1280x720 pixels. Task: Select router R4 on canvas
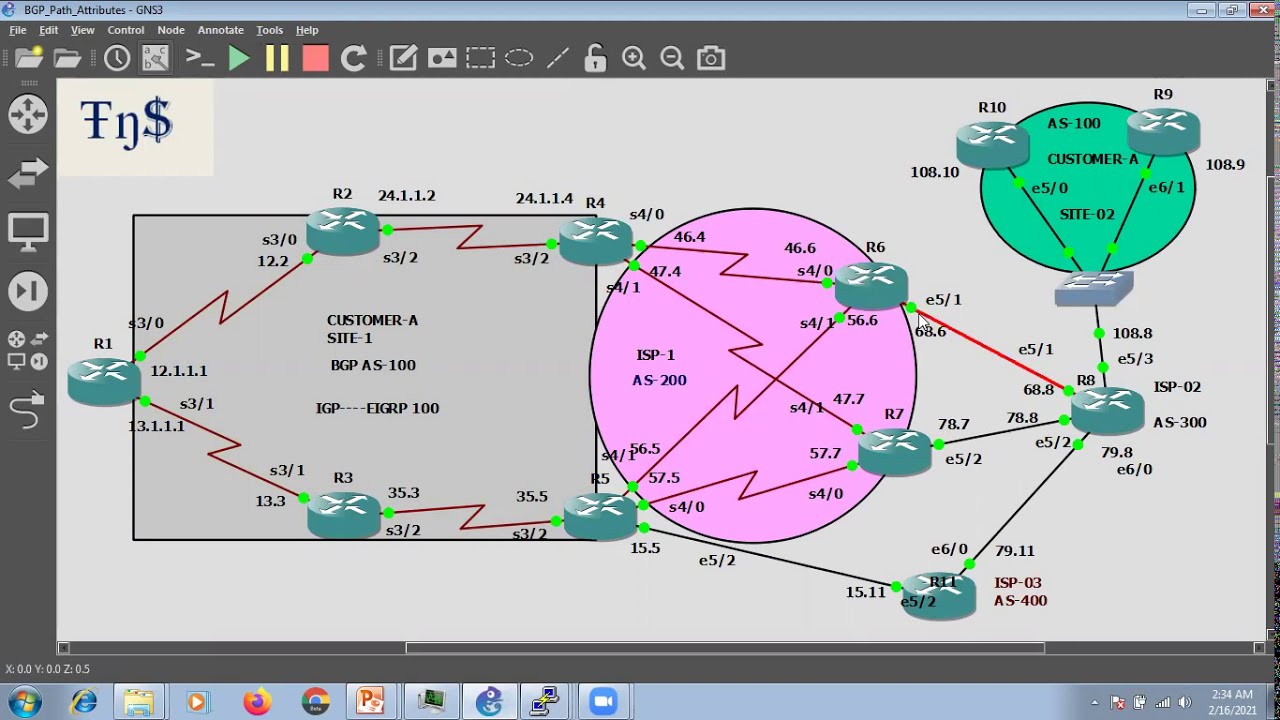click(596, 240)
